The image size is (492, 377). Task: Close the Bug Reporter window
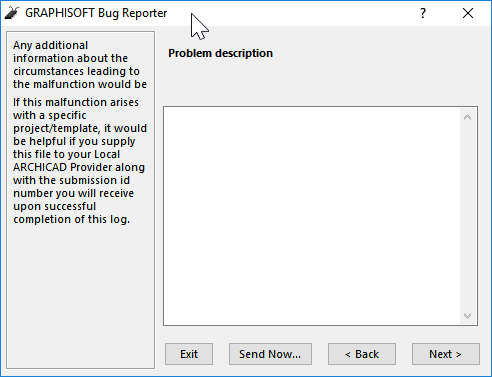[468, 13]
